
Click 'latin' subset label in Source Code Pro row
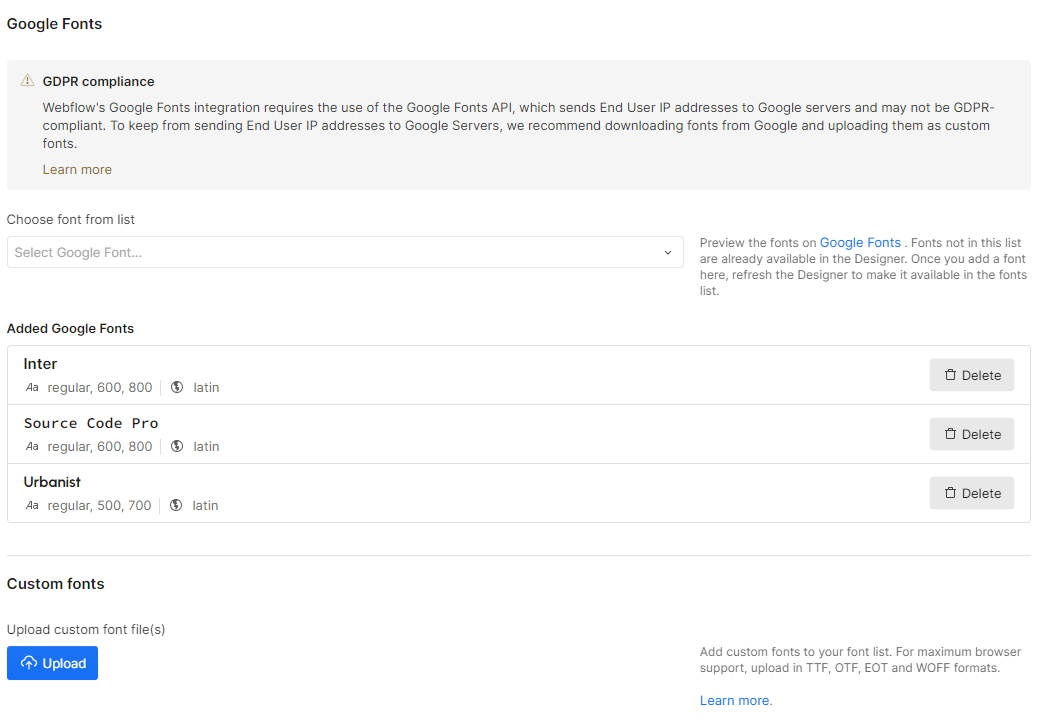(206, 446)
